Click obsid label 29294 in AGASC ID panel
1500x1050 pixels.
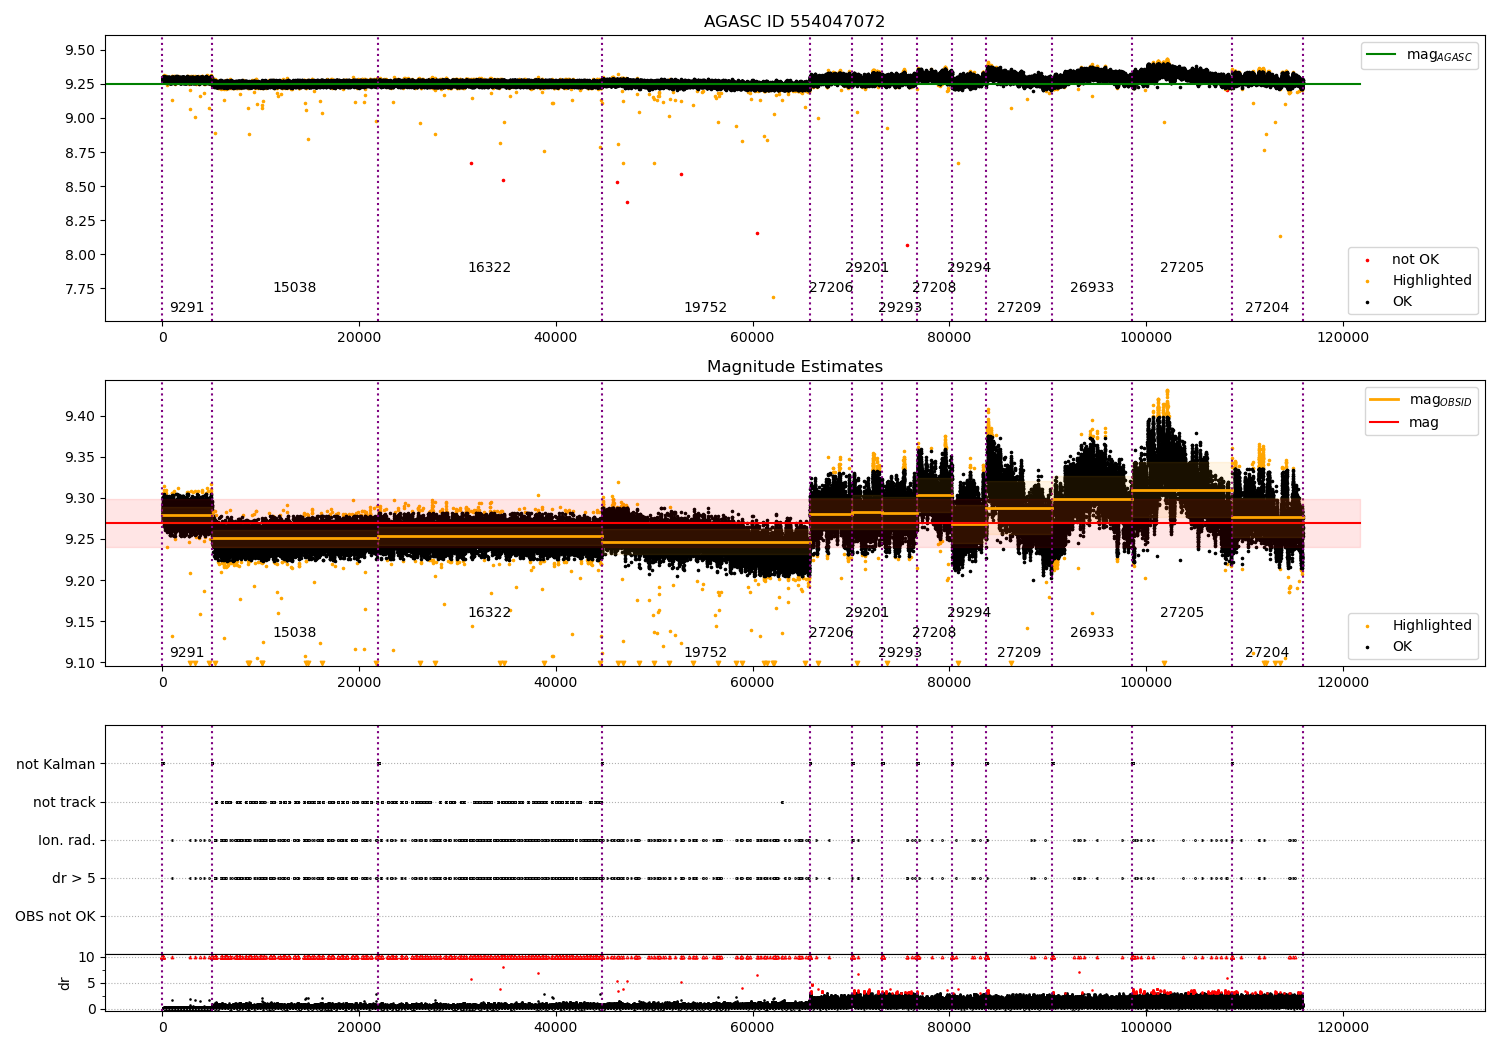[969, 268]
